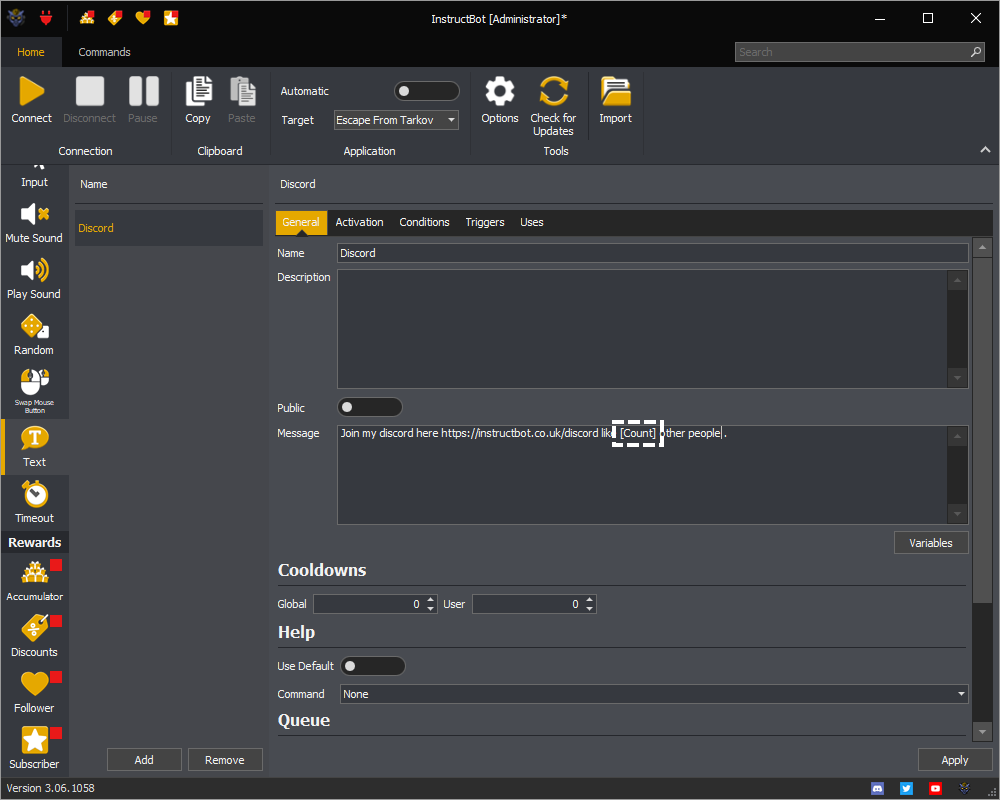Toggle the Use Default help switch

(372, 666)
